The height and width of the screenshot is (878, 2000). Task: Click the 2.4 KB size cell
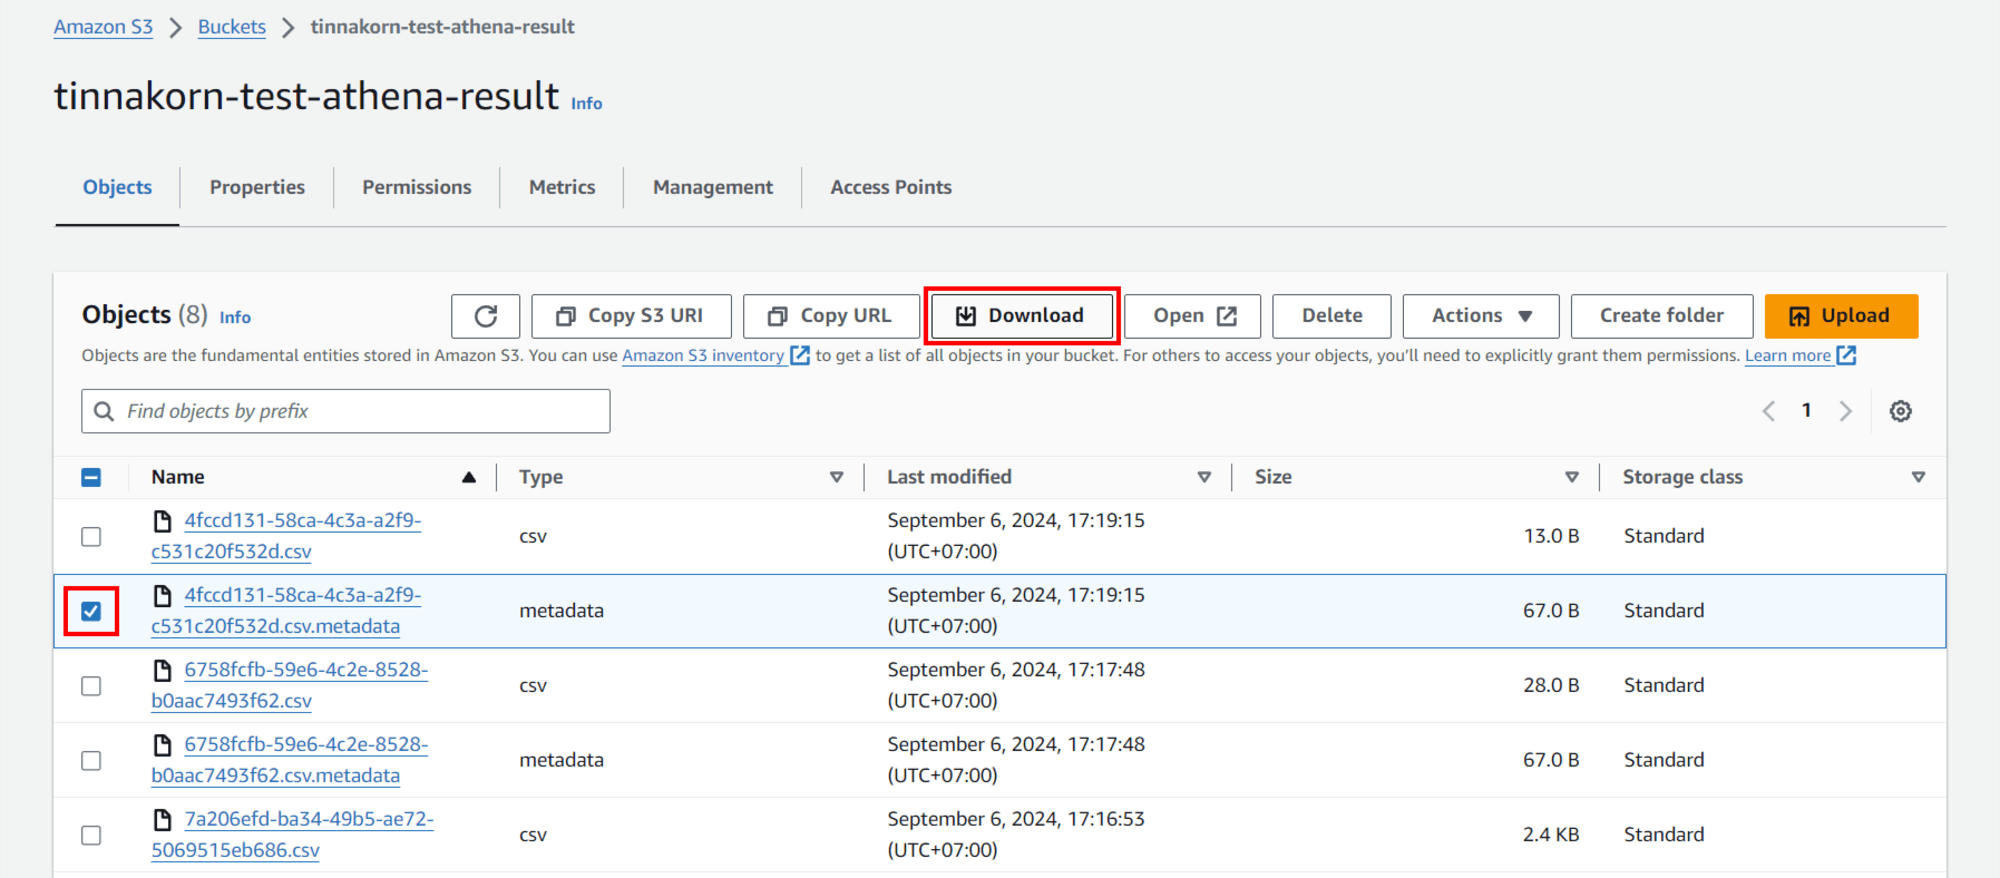coord(1551,835)
